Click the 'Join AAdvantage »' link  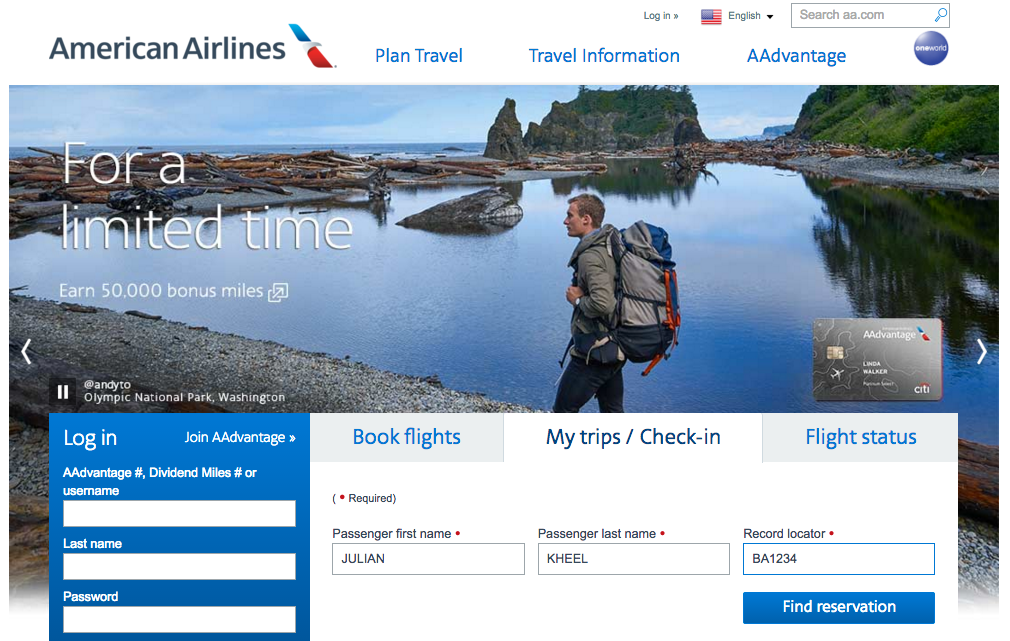point(240,437)
